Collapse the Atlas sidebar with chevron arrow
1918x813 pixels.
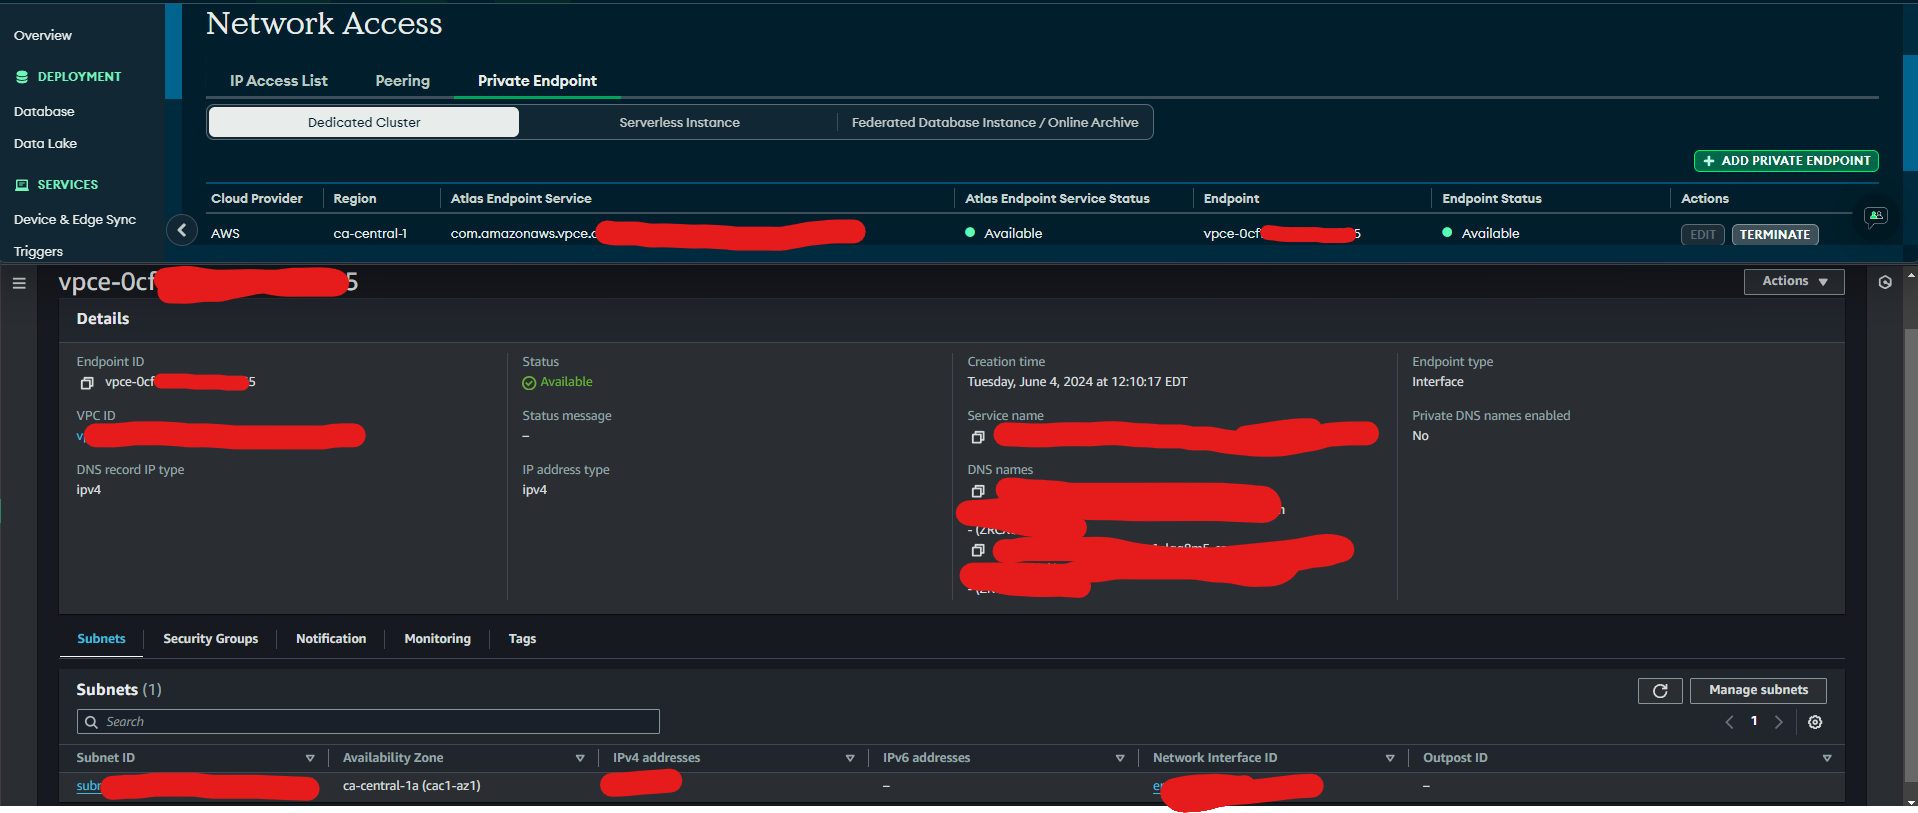181,231
